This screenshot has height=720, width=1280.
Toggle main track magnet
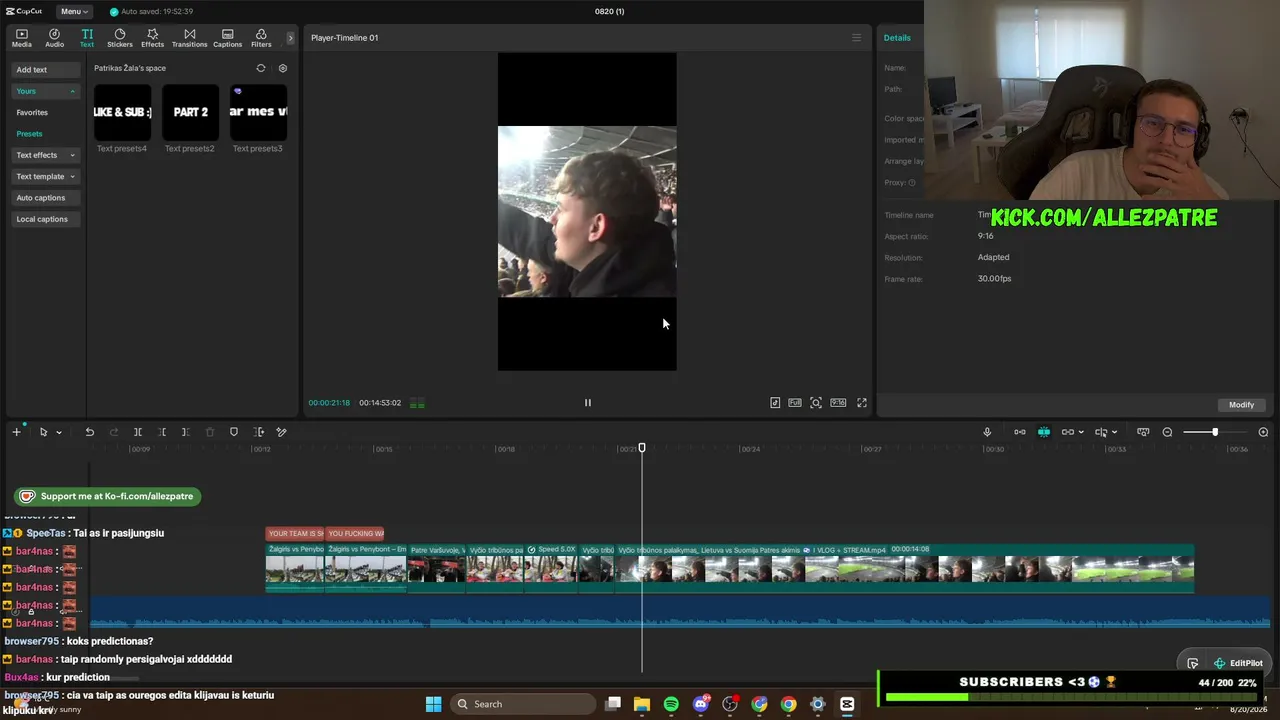(1020, 432)
